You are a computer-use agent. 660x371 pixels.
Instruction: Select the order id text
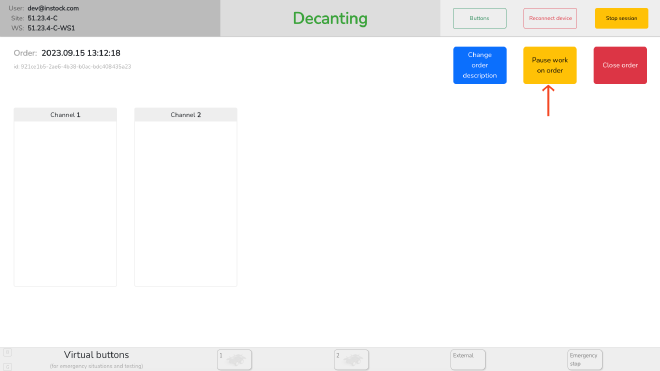(72, 67)
